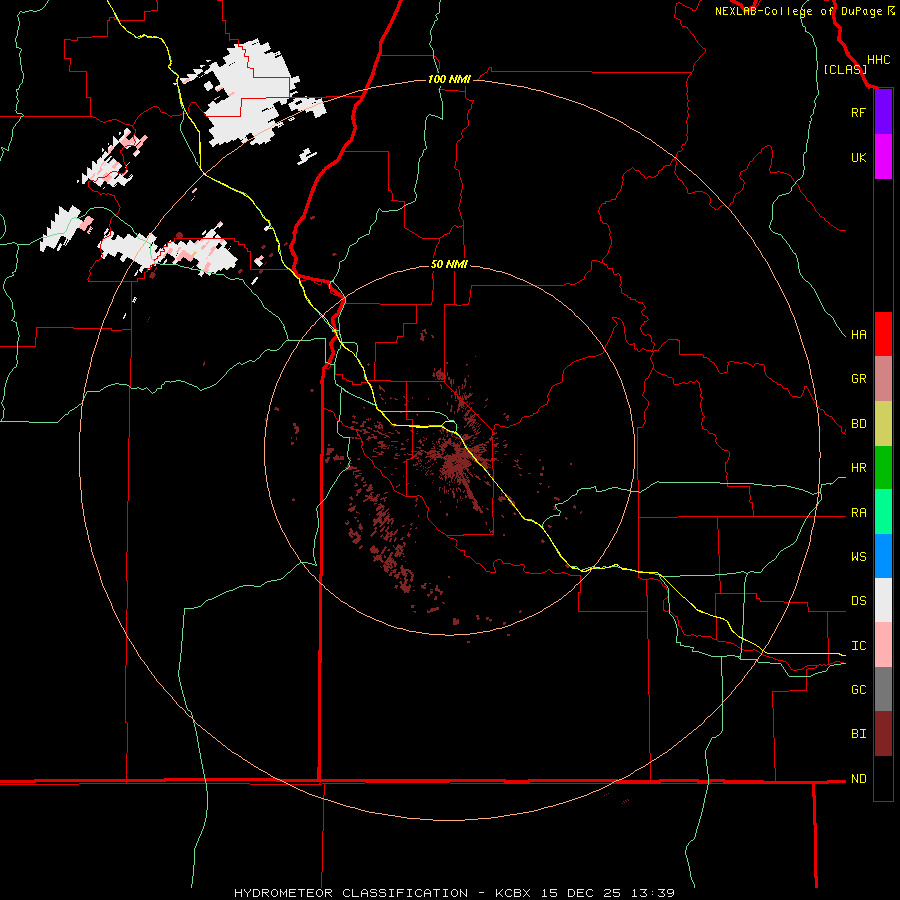Click the KCBX radar site identifier
Viewport: 900px width, 900px height.
coord(516,893)
